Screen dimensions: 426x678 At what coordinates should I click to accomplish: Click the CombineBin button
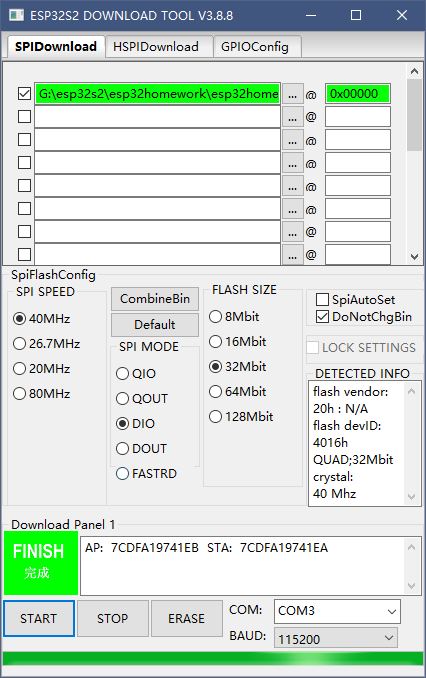155,299
